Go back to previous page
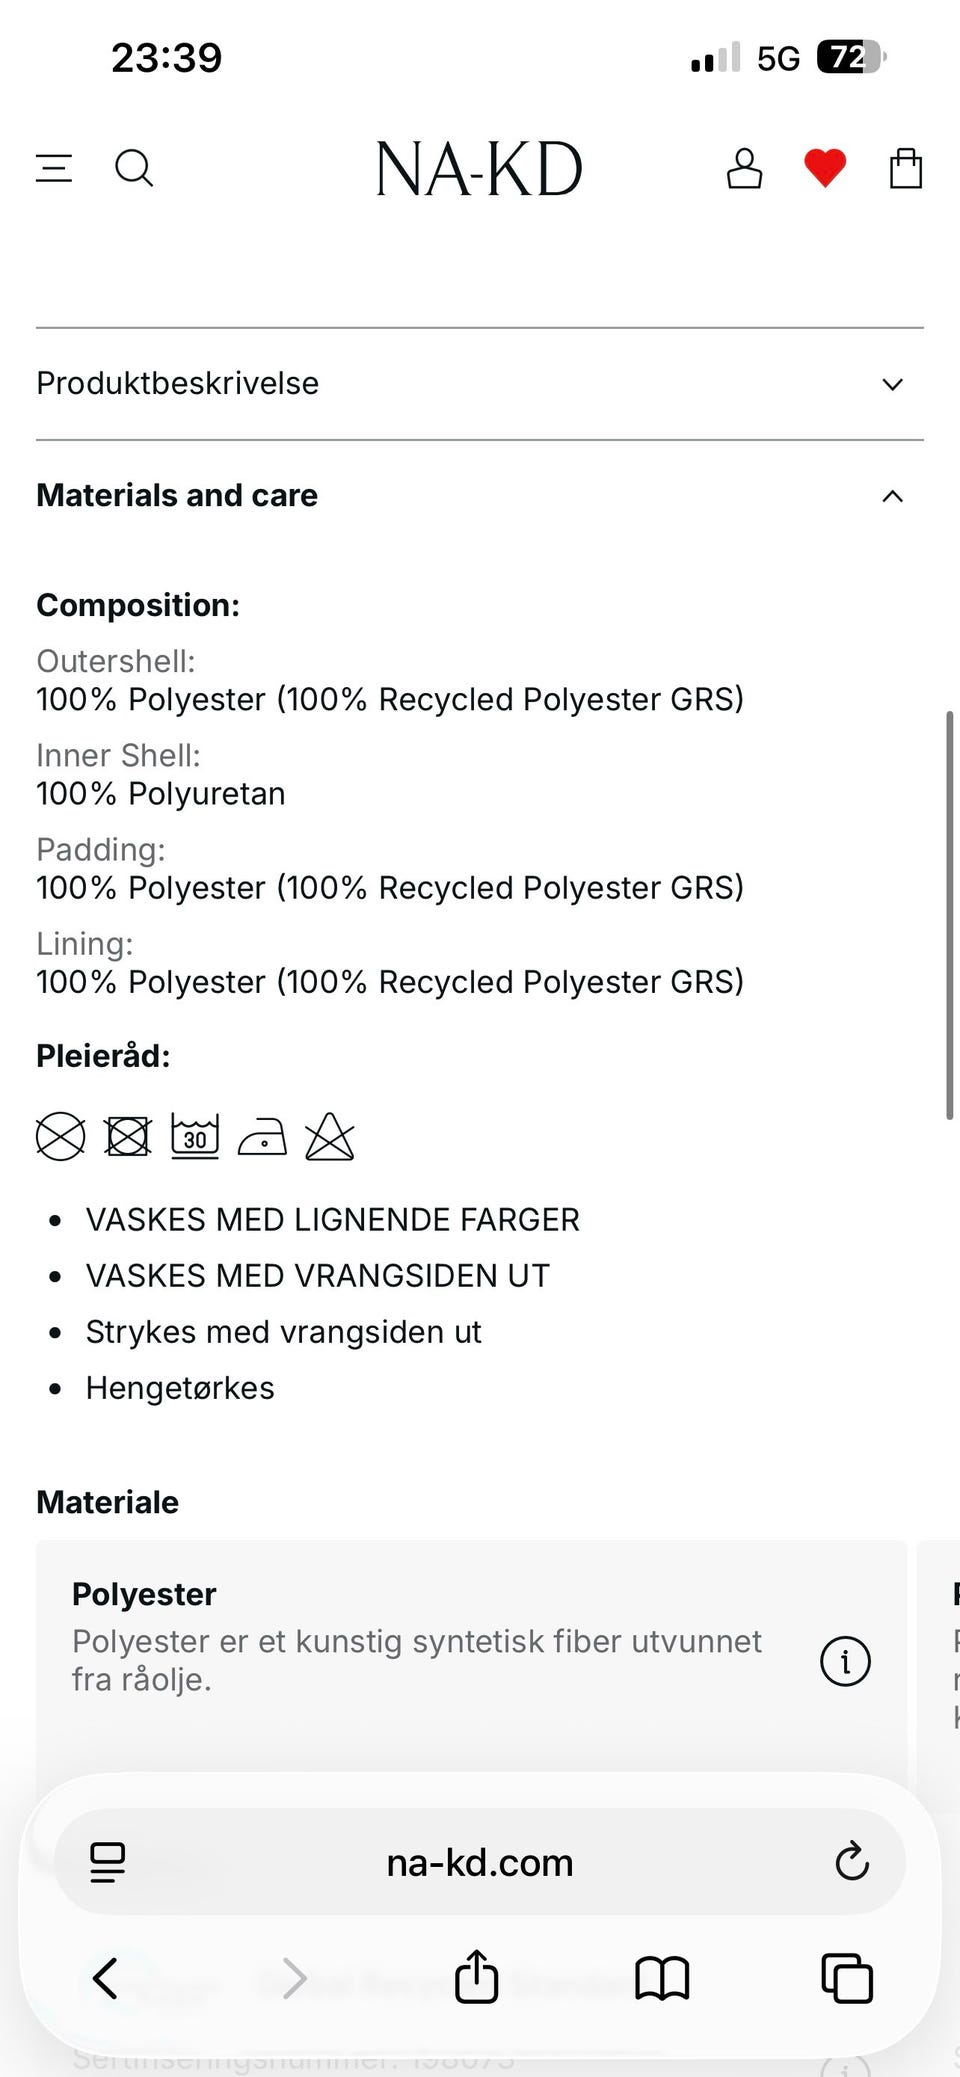Image resolution: width=960 pixels, height=2077 pixels. 106,1977
